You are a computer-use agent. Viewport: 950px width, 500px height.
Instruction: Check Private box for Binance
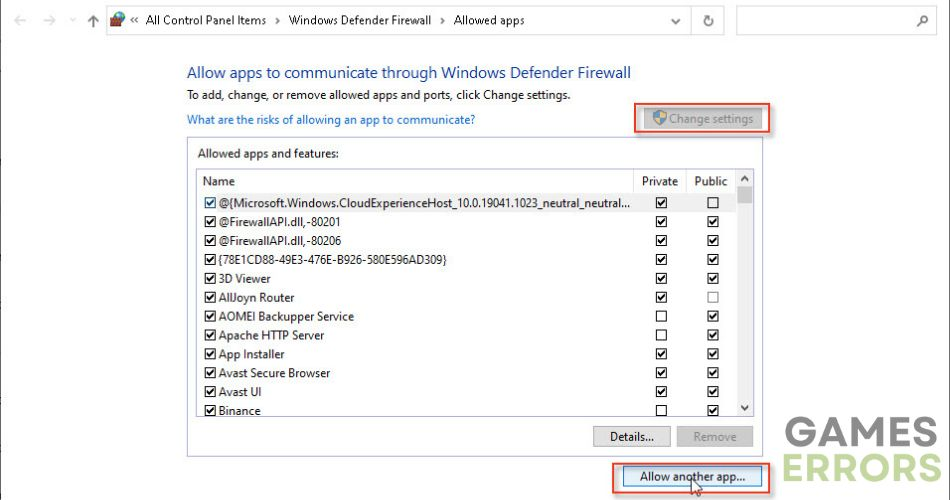[x=661, y=411]
